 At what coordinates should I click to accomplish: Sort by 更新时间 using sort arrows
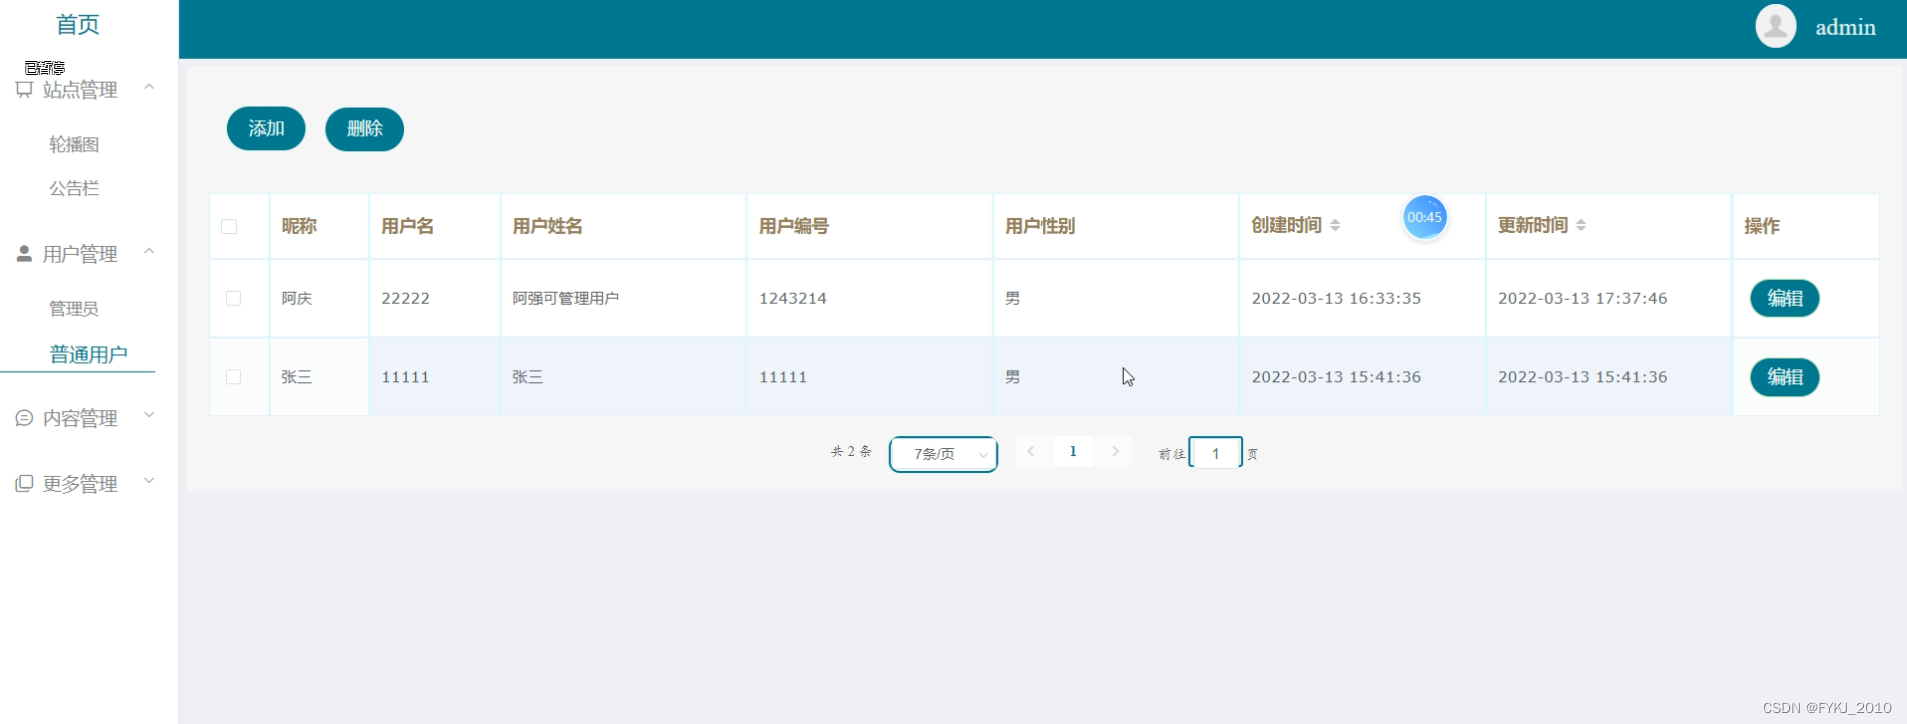tap(1581, 226)
